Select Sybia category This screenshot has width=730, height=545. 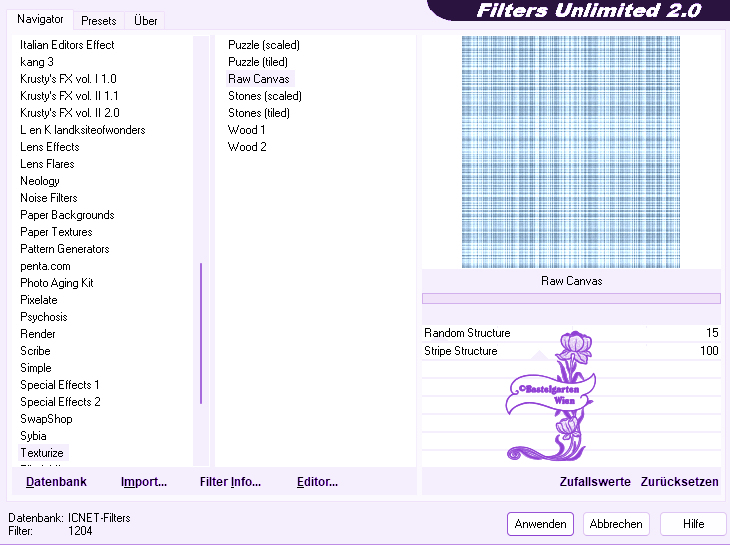pyautogui.click(x=33, y=436)
